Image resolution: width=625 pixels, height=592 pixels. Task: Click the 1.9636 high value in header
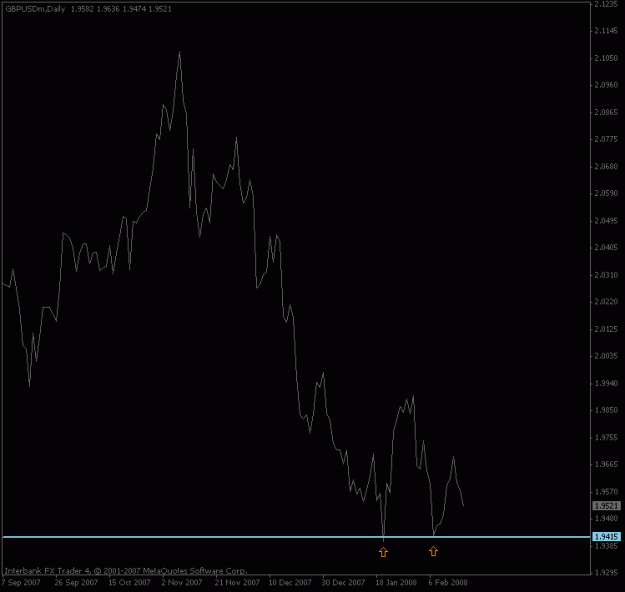[x=108, y=9]
